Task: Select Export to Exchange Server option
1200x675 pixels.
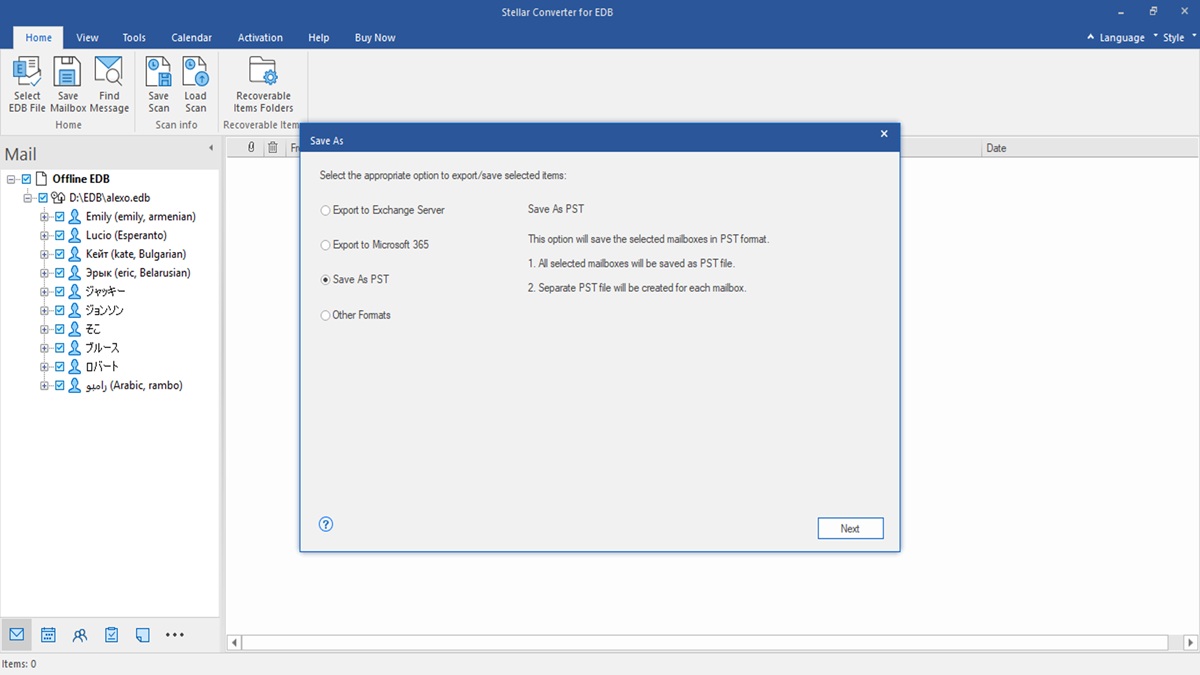Action: point(382,211)
